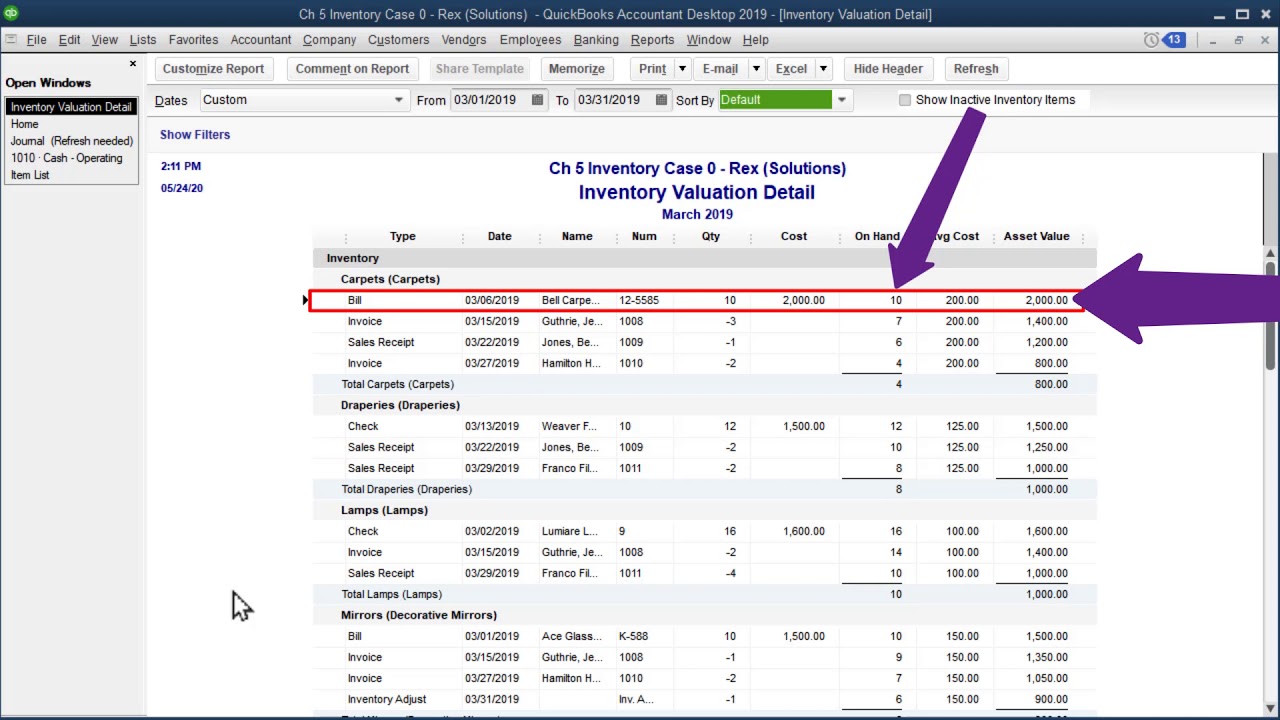Click the Bell Carpe... Bill row name
The height and width of the screenshot is (720, 1280).
click(571, 301)
